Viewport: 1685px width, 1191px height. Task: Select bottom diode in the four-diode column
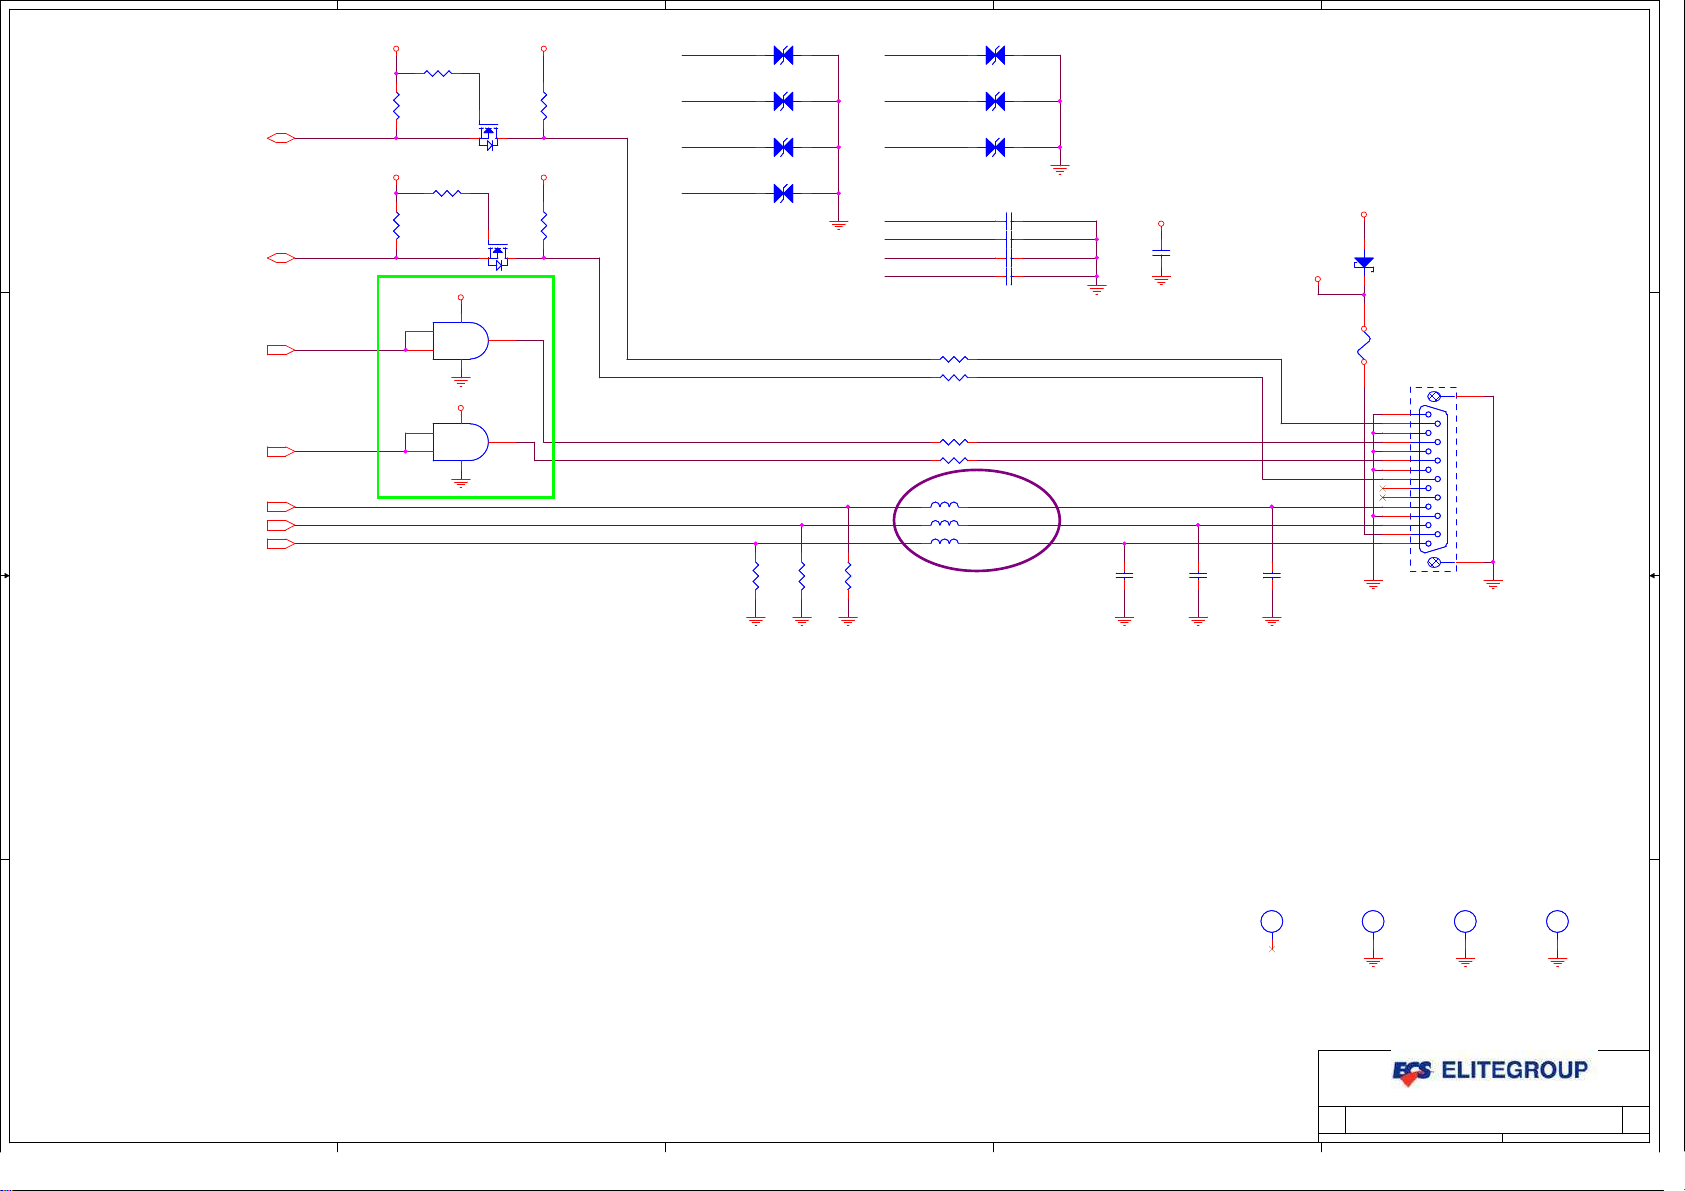(x=784, y=193)
